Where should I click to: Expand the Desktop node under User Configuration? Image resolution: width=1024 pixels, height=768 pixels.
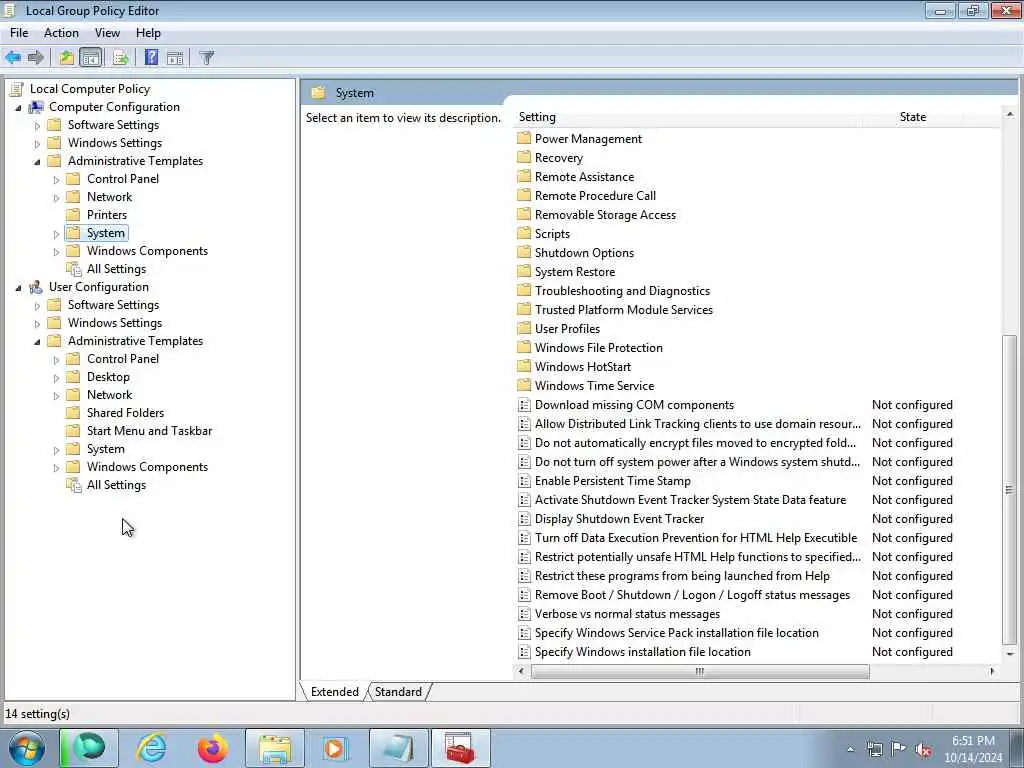click(x=56, y=377)
